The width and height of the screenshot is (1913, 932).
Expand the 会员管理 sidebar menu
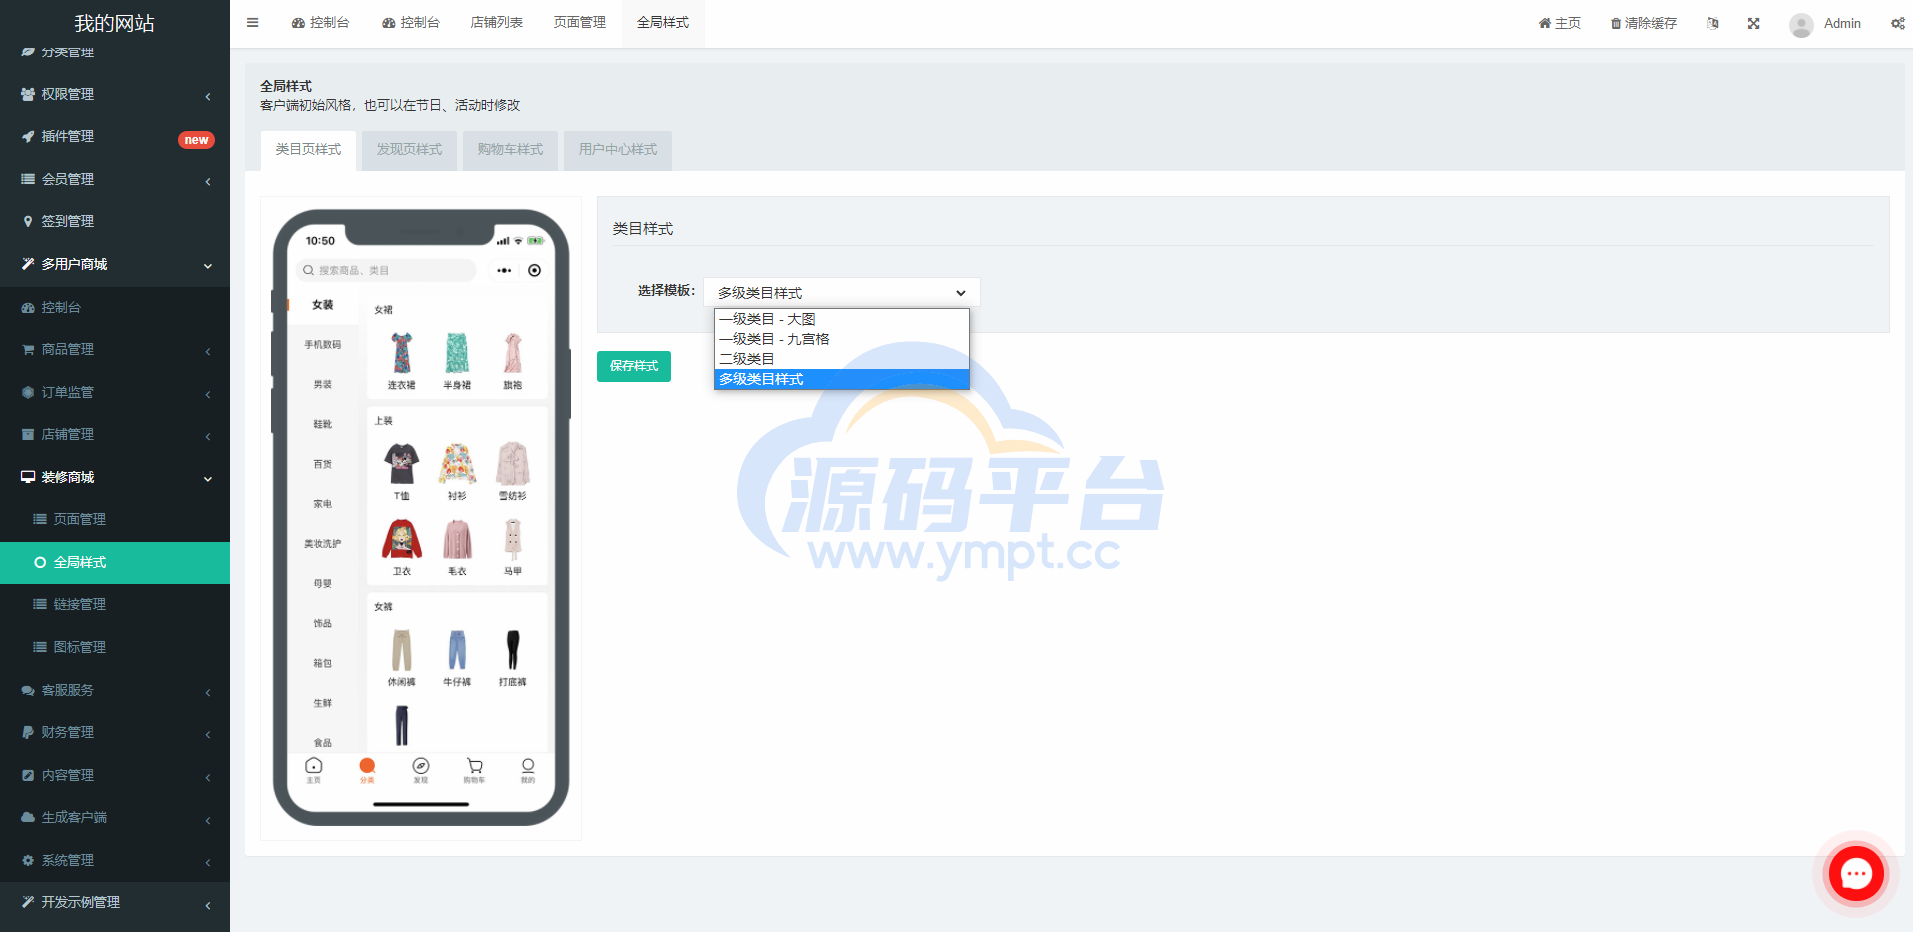115,179
